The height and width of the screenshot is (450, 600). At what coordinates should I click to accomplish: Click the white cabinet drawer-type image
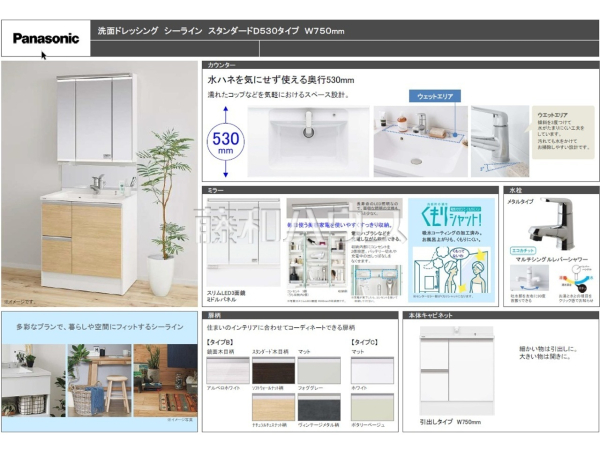pyautogui.click(x=457, y=370)
